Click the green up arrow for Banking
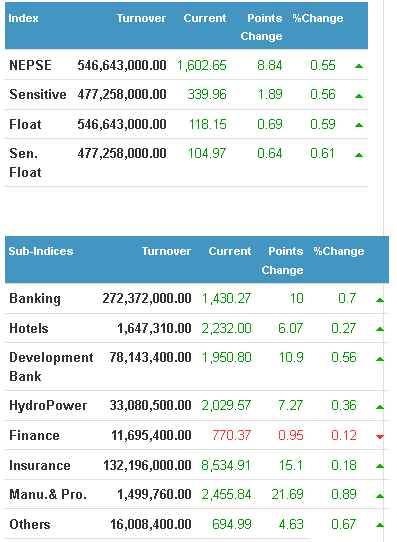This screenshot has width=397, height=542. pyautogui.click(x=380, y=300)
